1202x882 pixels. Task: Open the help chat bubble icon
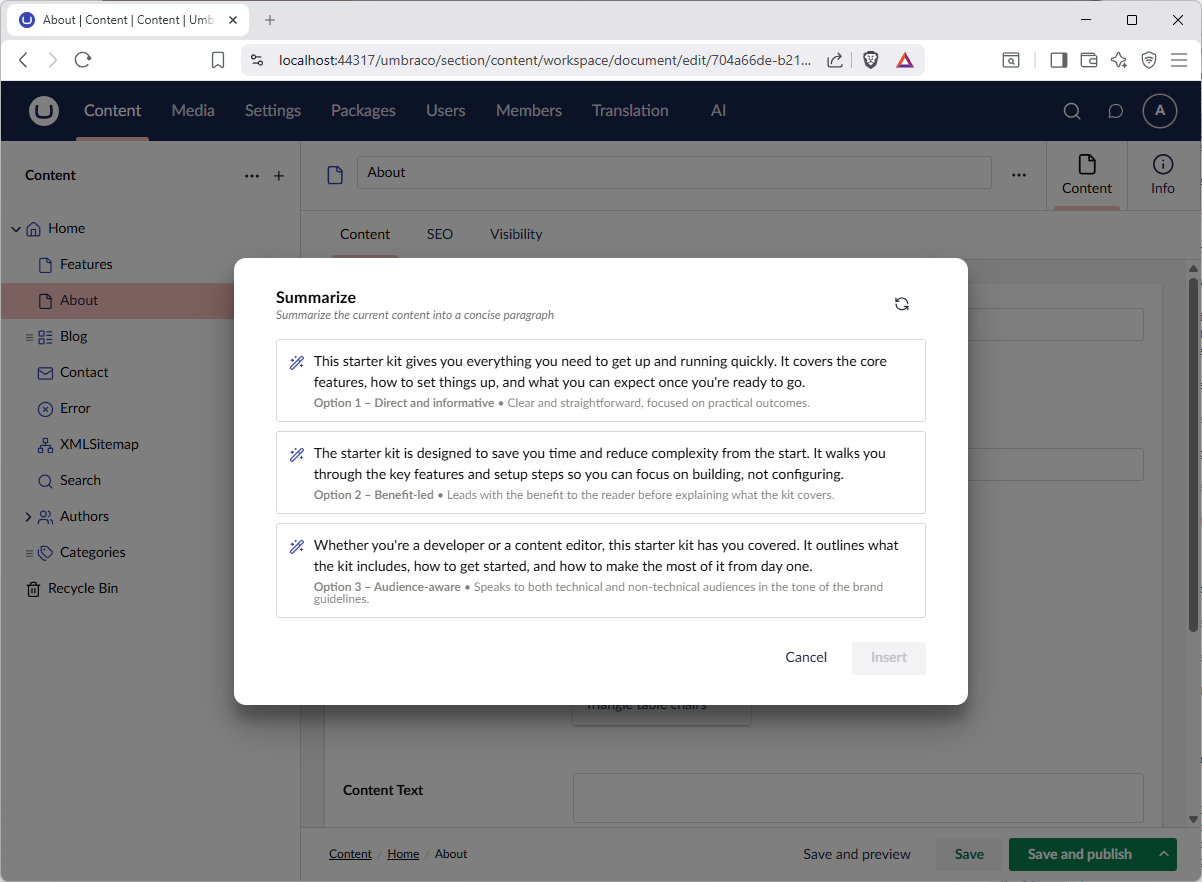tap(1115, 111)
